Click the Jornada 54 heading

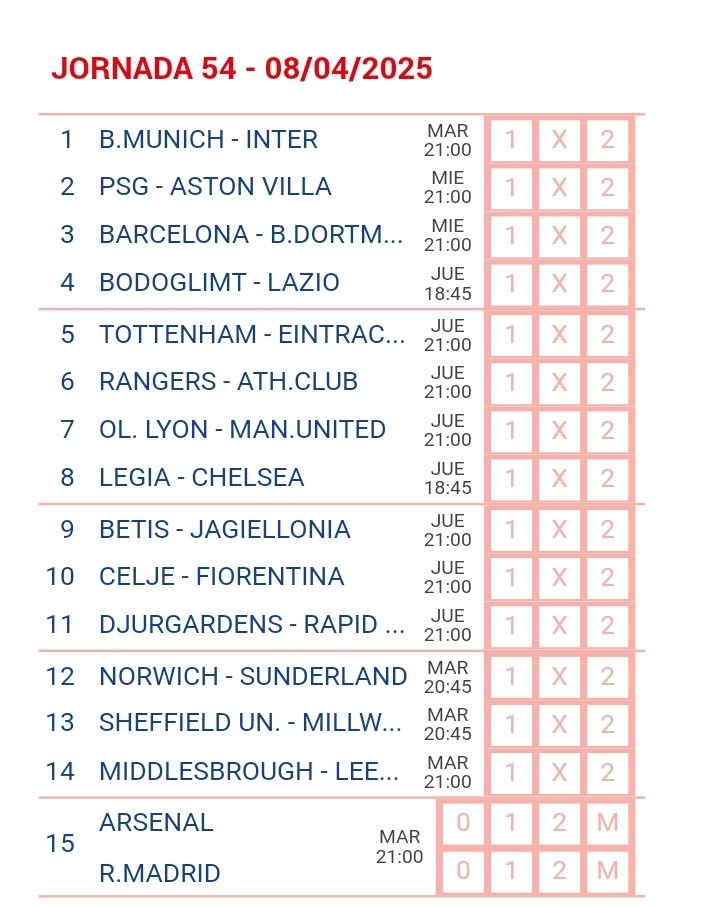pyautogui.click(x=242, y=69)
